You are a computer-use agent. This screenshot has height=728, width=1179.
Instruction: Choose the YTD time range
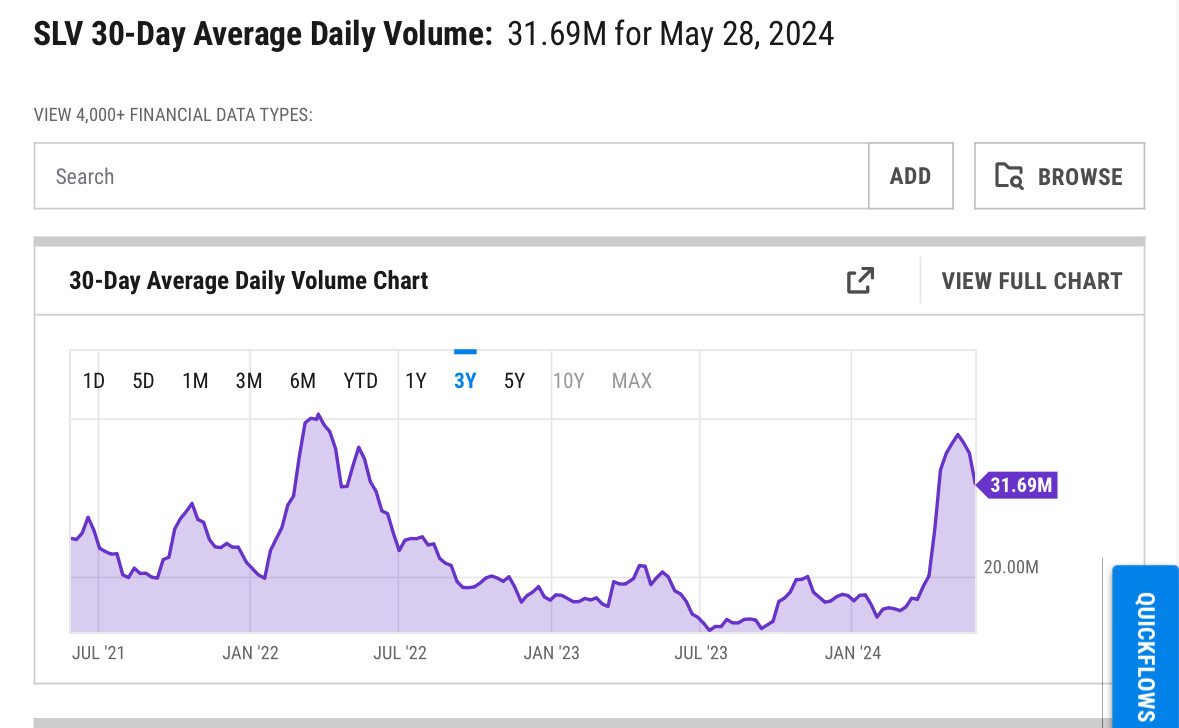coord(360,381)
